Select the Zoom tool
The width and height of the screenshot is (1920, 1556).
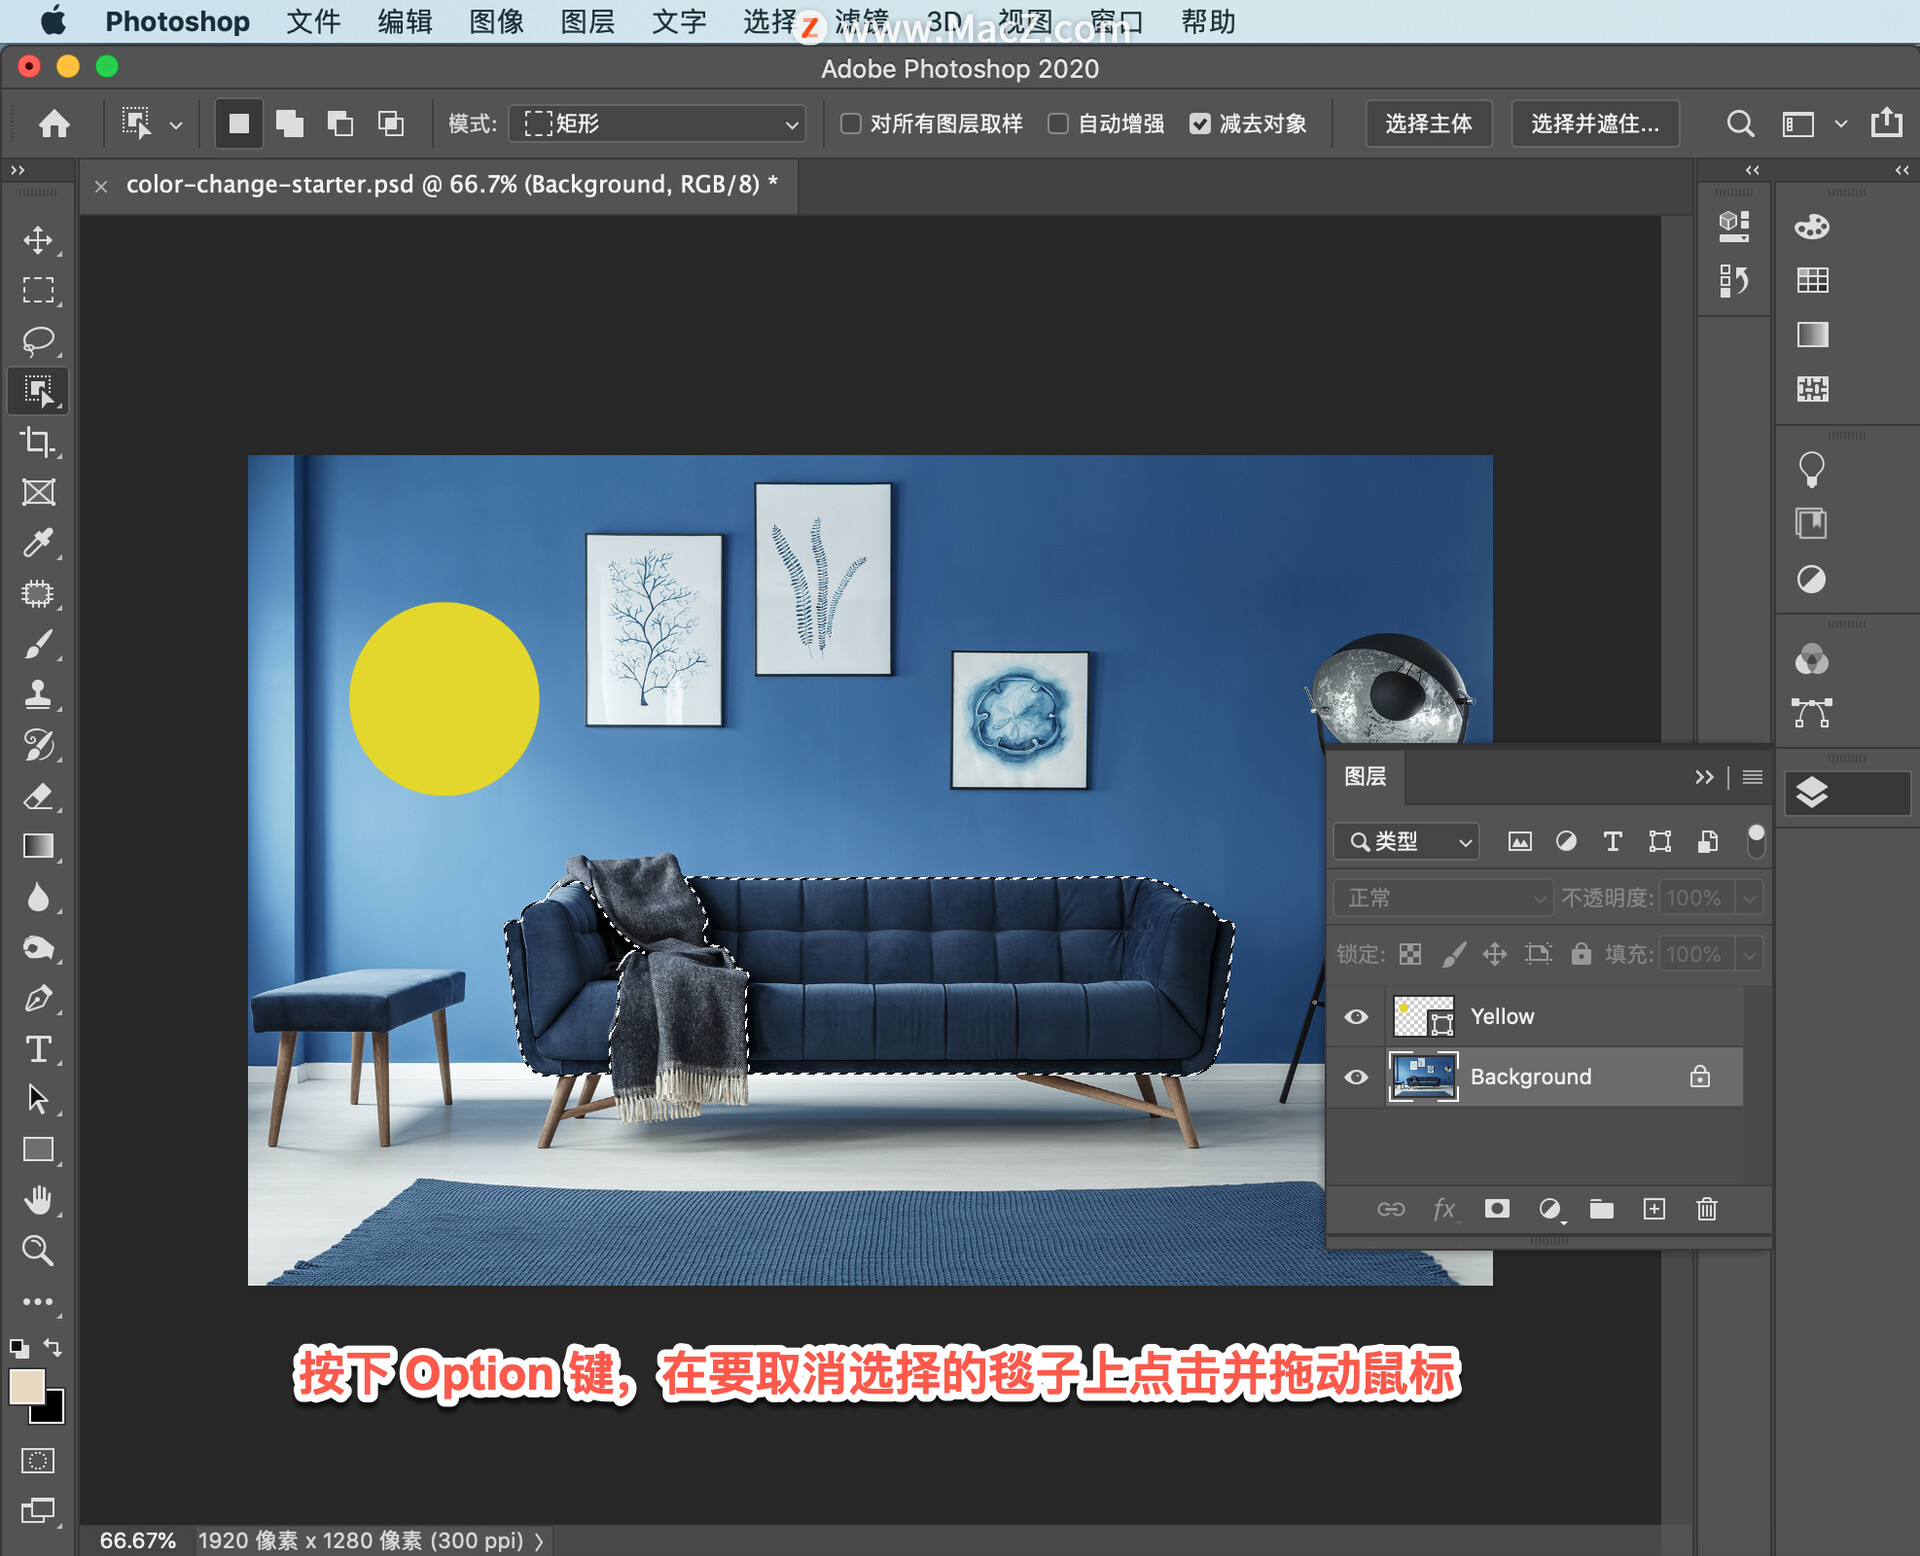pyautogui.click(x=38, y=1251)
